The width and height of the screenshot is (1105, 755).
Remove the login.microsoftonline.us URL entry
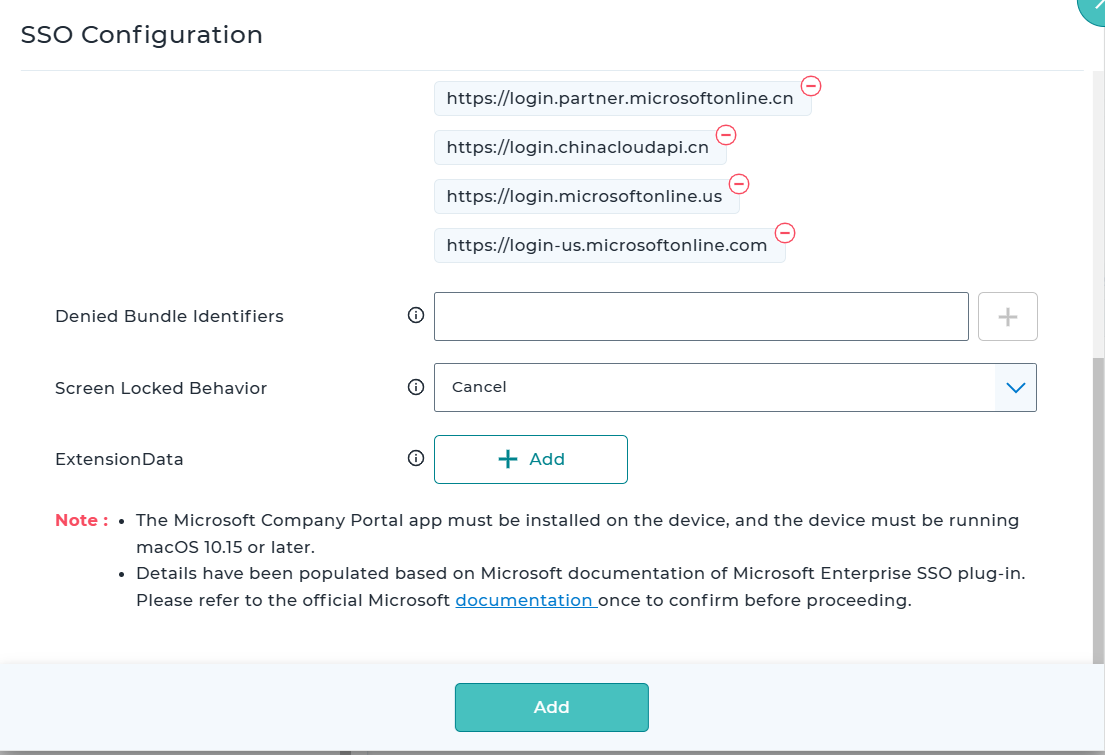[x=739, y=184]
